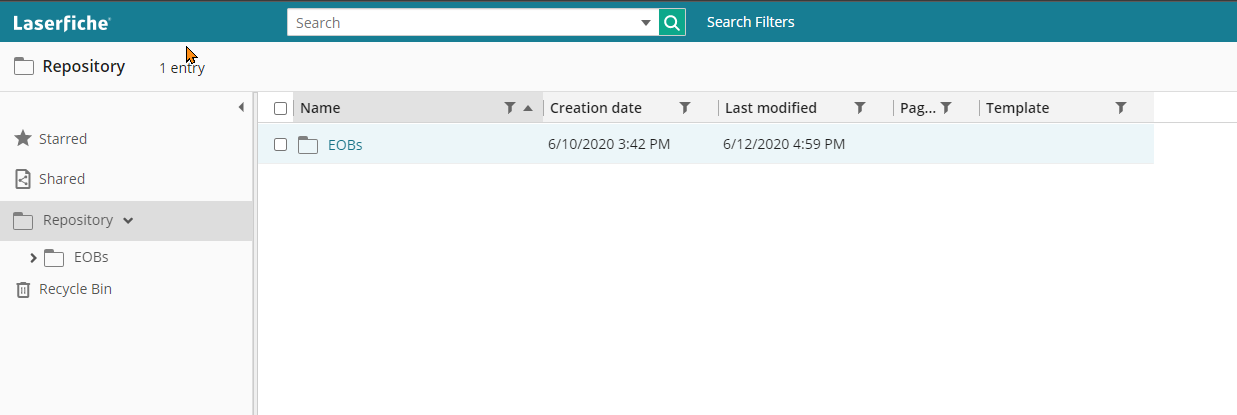This screenshot has width=1237, height=415.
Task: Sort by the Name column header
Action: coord(320,108)
